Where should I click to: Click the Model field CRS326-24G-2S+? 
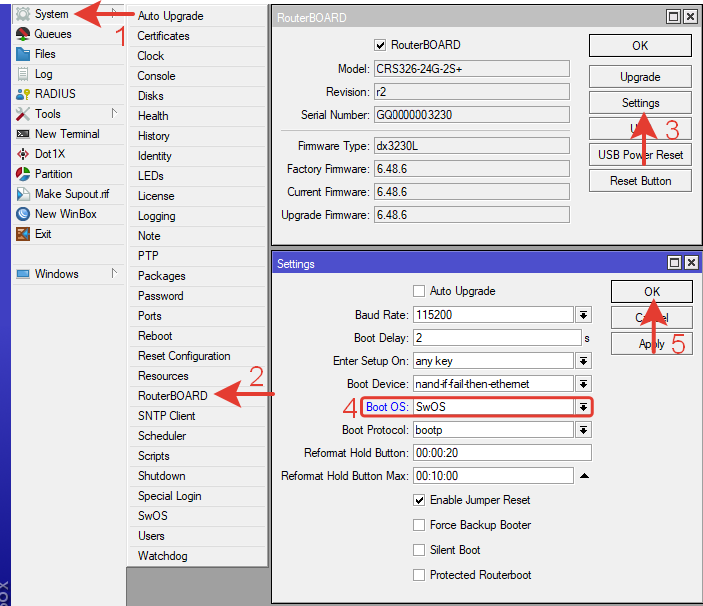pyautogui.click(x=472, y=69)
